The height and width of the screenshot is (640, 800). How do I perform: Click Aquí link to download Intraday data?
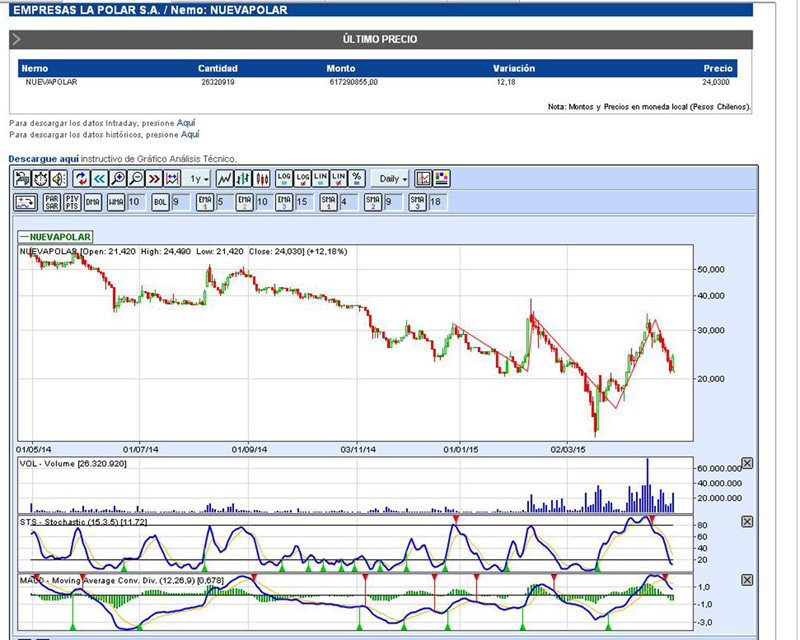click(186, 123)
